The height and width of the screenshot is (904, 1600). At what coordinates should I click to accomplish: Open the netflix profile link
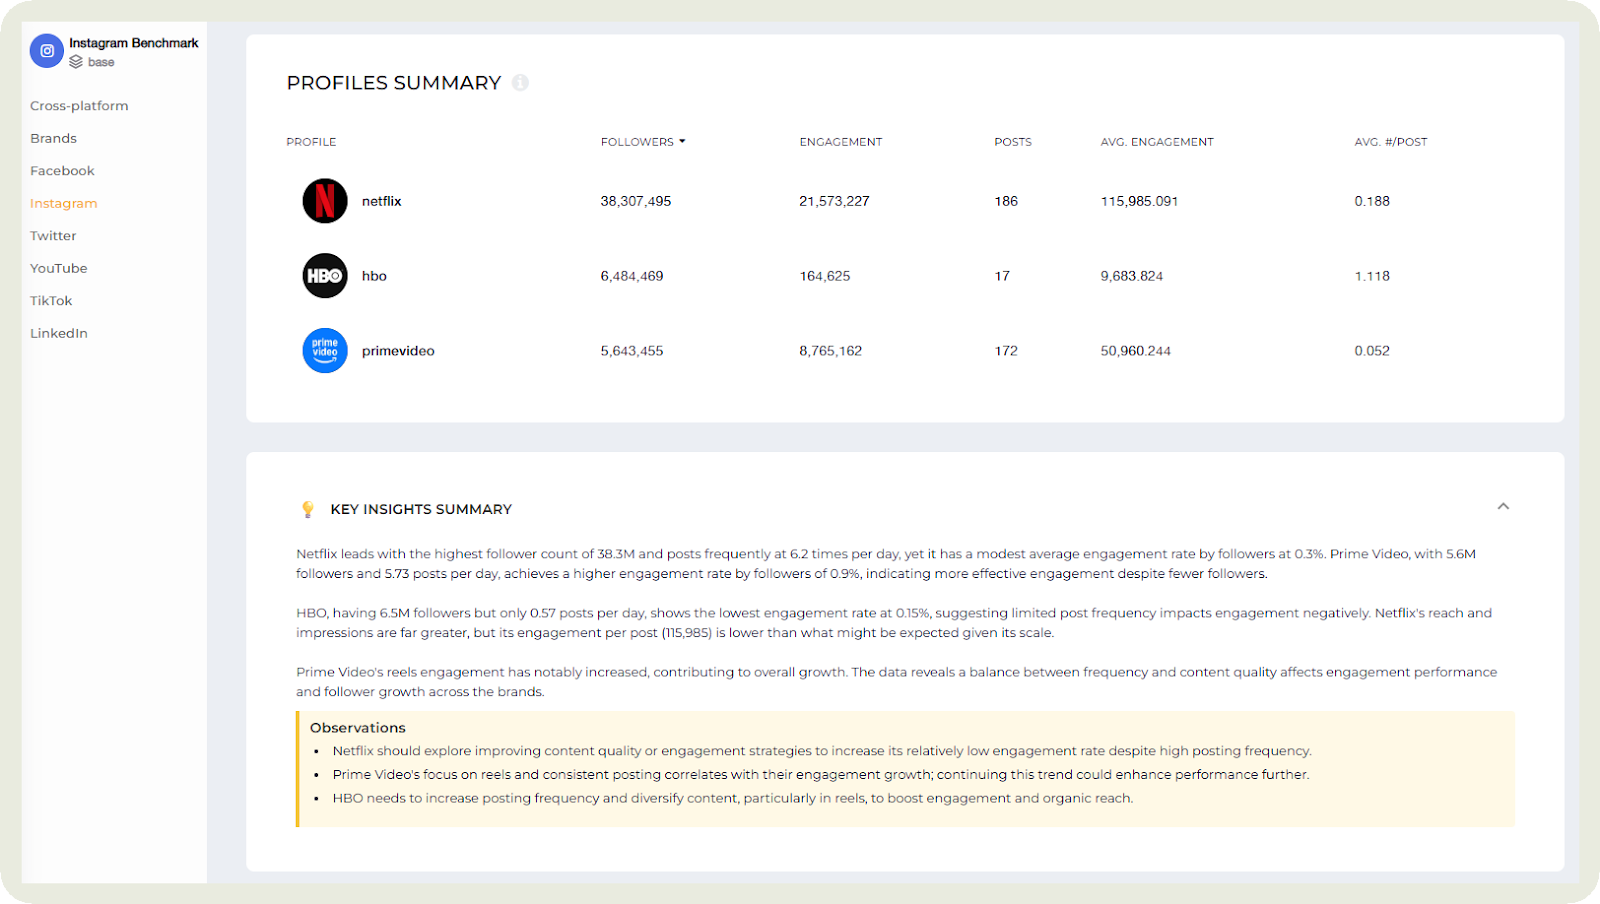381,200
